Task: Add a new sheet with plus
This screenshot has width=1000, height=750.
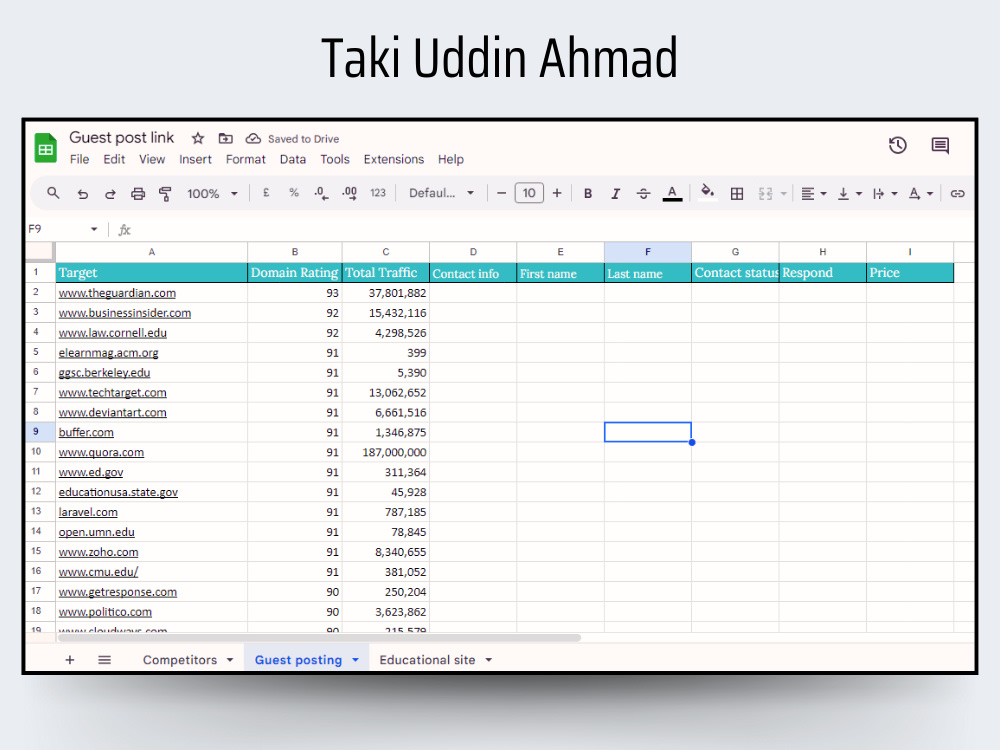Action: (70, 660)
